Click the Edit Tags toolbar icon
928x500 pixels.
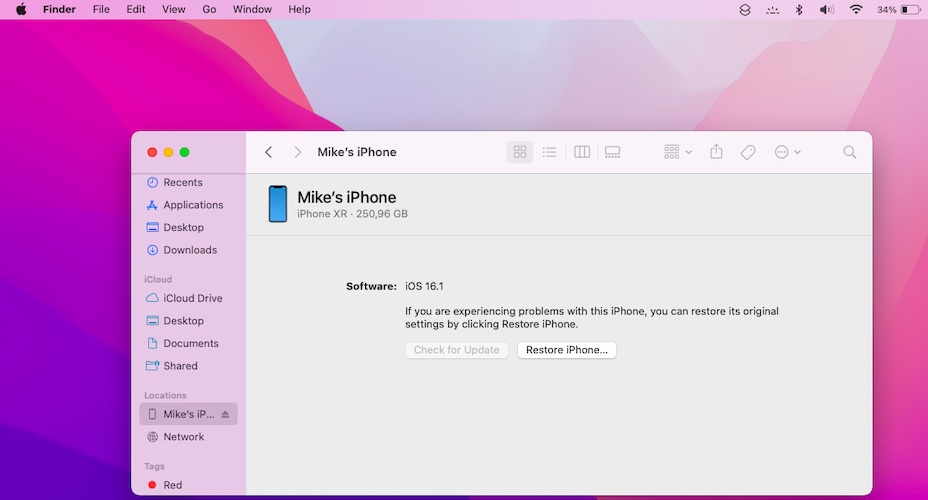pos(747,152)
